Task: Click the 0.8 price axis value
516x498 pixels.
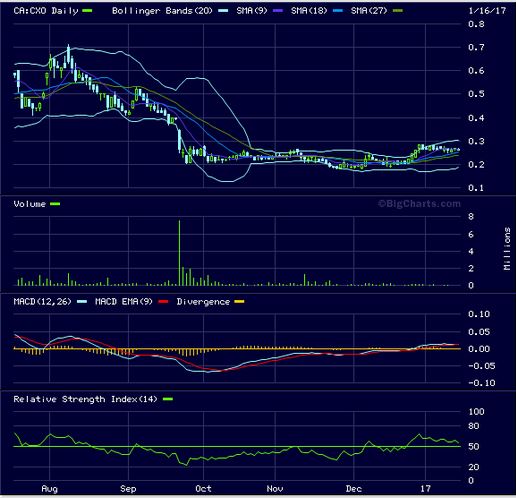Action: pyautogui.click(x=476, y=24)
